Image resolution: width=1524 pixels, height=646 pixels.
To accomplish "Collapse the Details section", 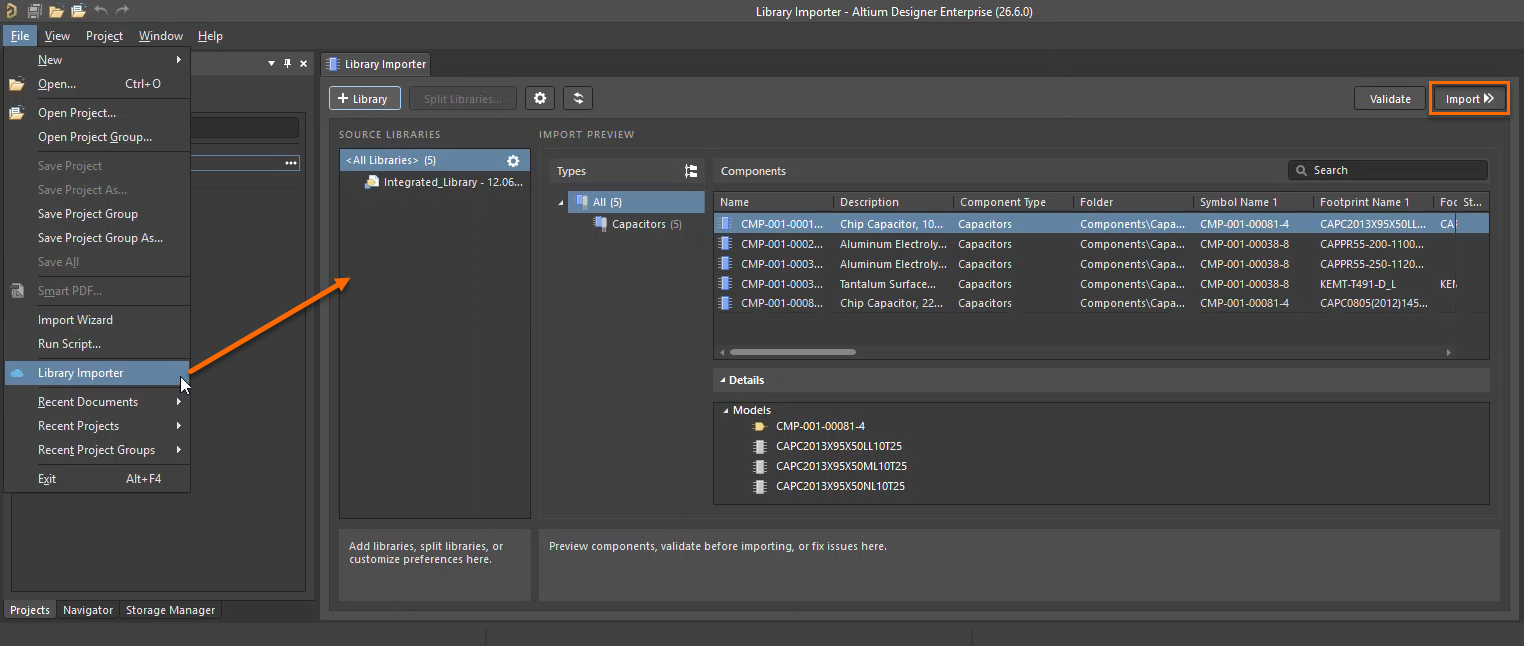I will 722,381.
